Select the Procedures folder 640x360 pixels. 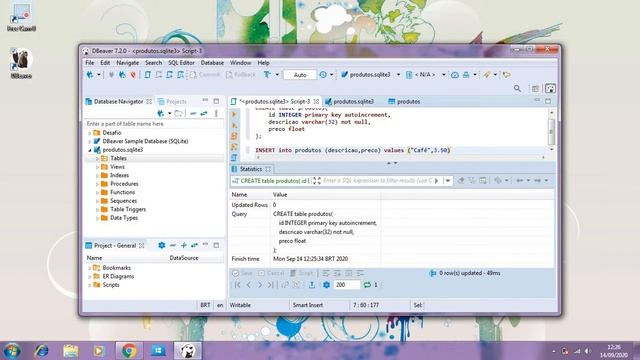coord(124,184)
